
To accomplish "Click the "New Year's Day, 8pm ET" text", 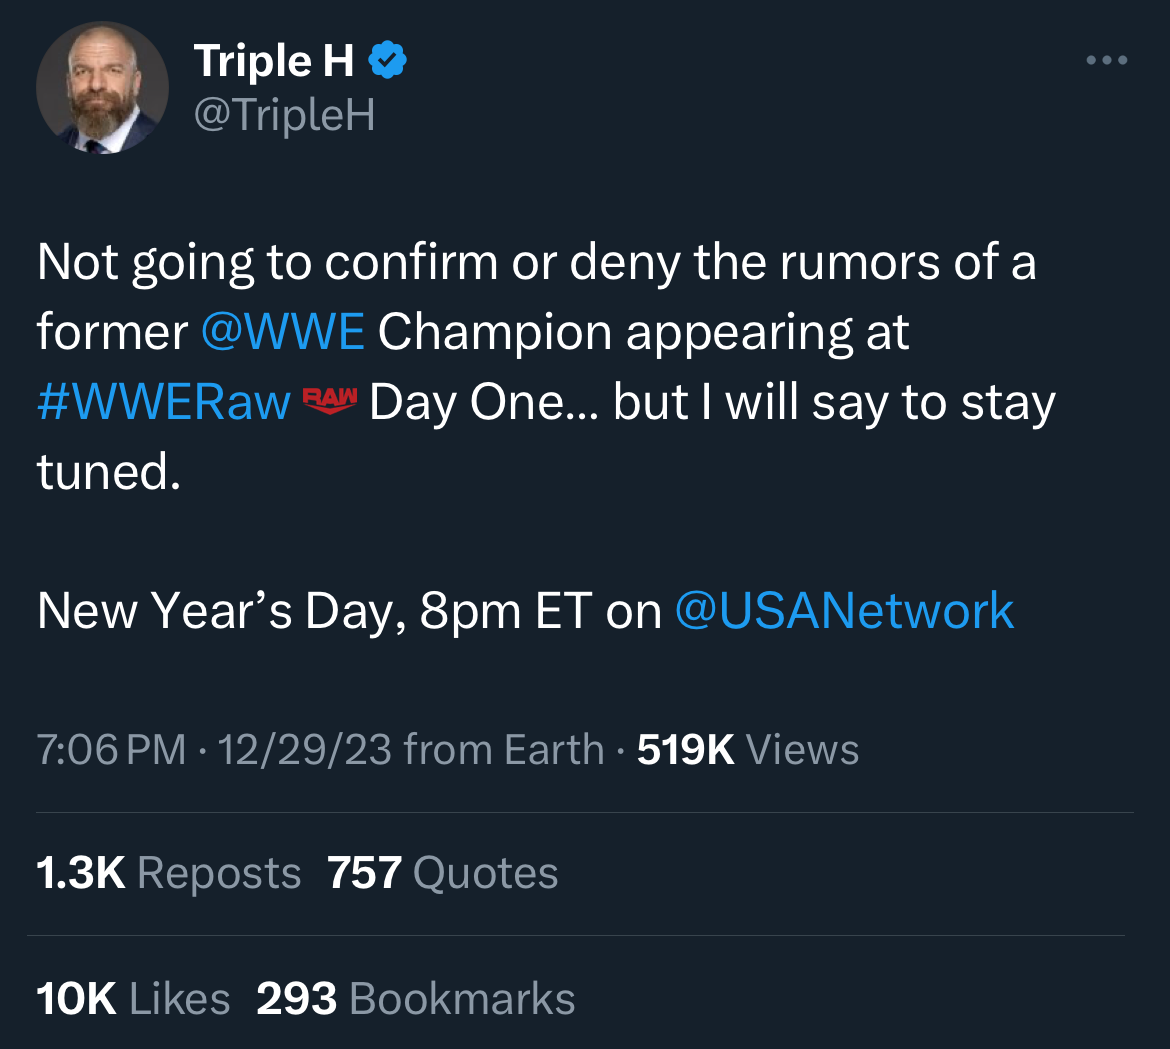I will click(314, 611).
